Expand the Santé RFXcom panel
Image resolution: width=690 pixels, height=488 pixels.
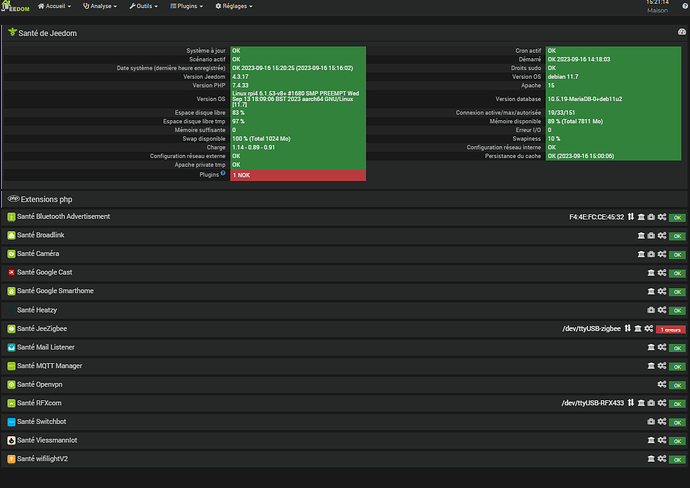pyautogui.click(x=39, y=403)
